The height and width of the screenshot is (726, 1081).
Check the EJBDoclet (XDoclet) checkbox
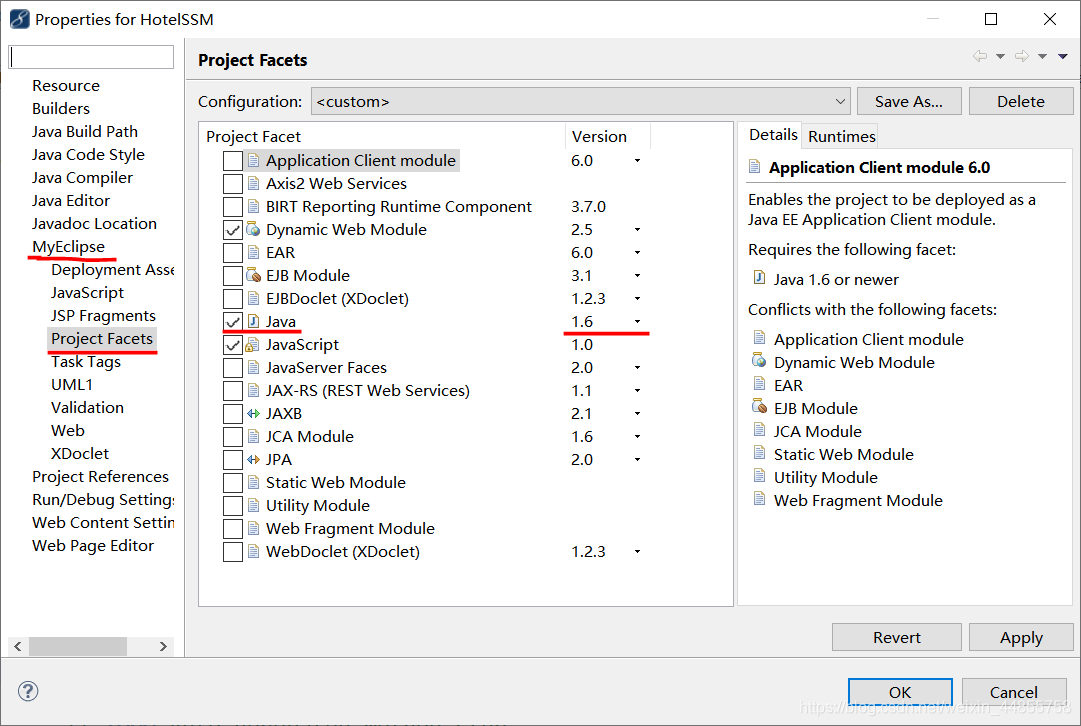[x=232, y=299]
